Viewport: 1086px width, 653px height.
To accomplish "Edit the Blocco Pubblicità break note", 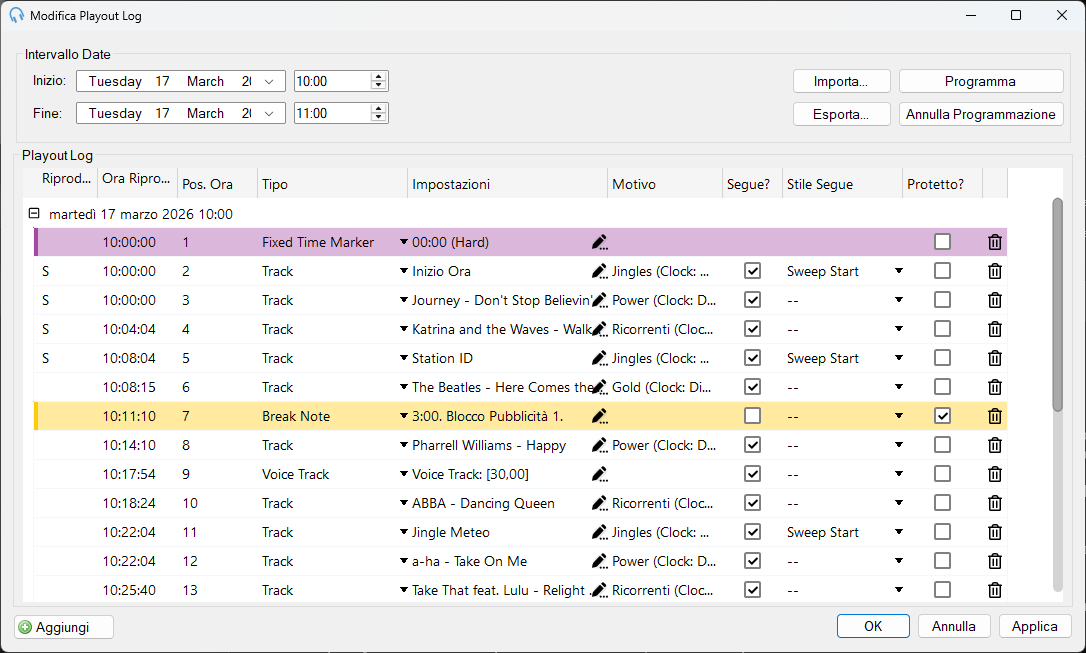I will 600,416.
